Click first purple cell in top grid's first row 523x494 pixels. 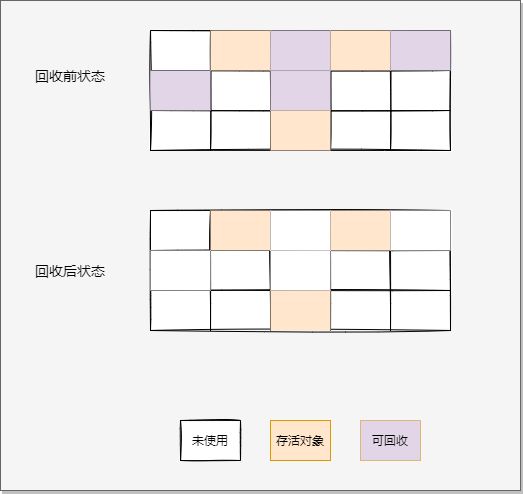tap(300, 50)
